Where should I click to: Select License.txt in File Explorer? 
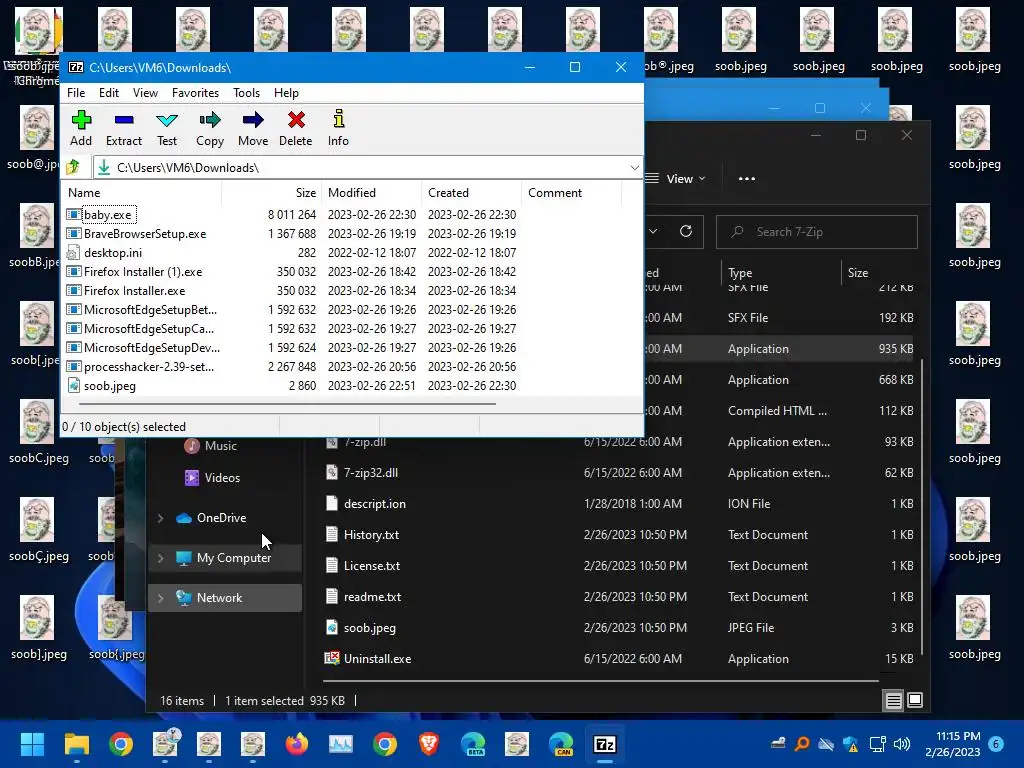click(372, 566)
